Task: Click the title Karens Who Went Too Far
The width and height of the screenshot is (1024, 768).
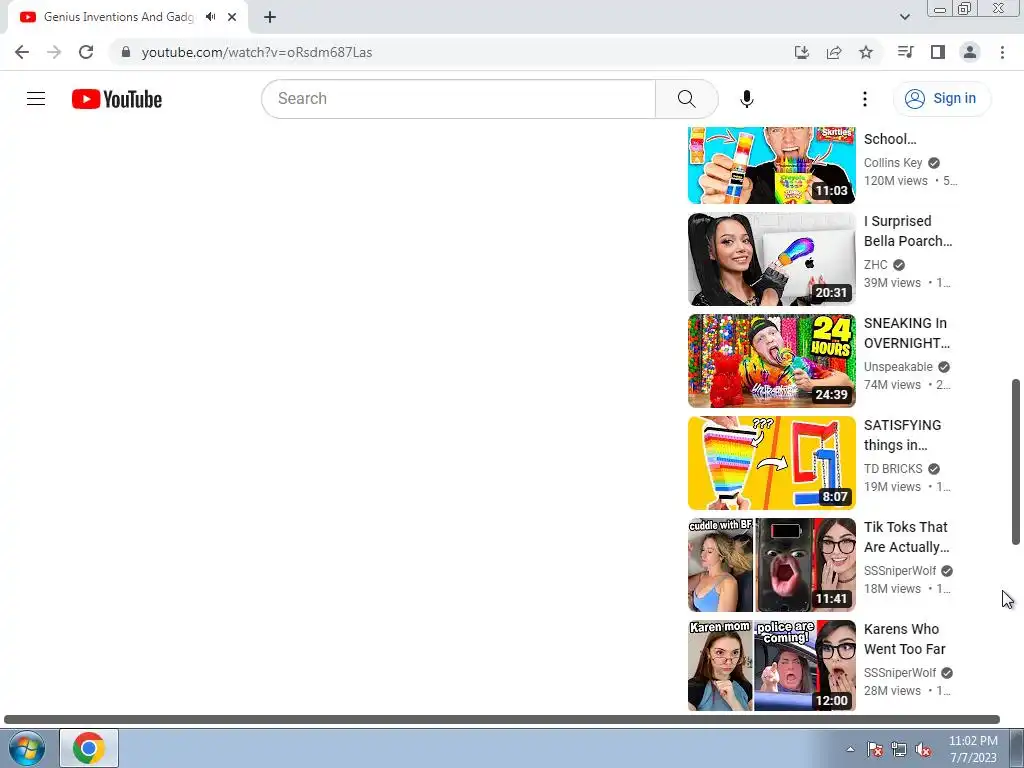Action: click(905, 639)
